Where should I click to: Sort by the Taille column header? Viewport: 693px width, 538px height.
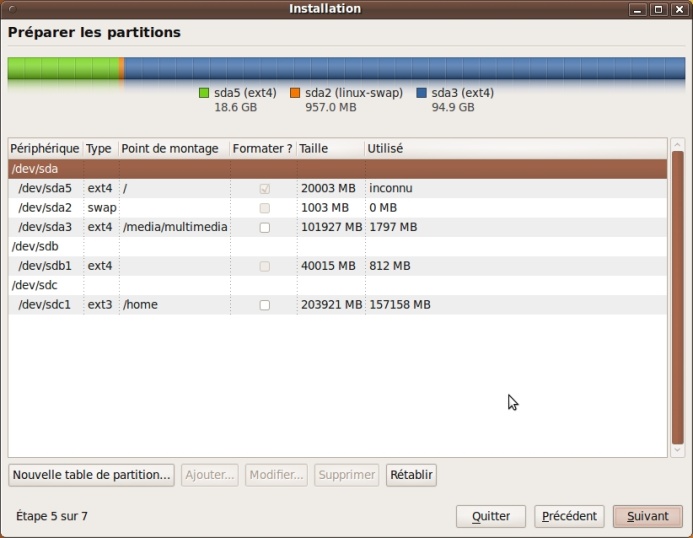[x=314, y=148]
